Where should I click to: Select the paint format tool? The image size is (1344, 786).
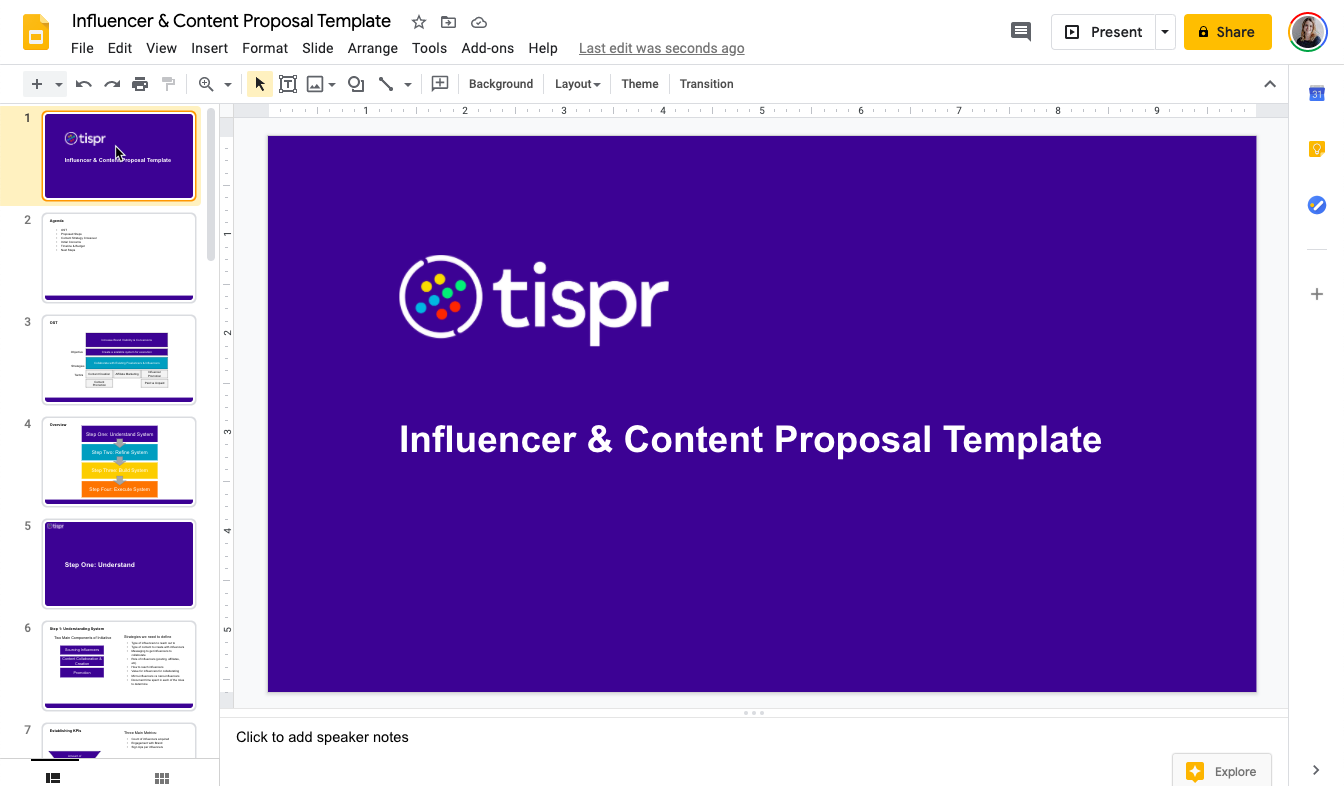(168, 84)
